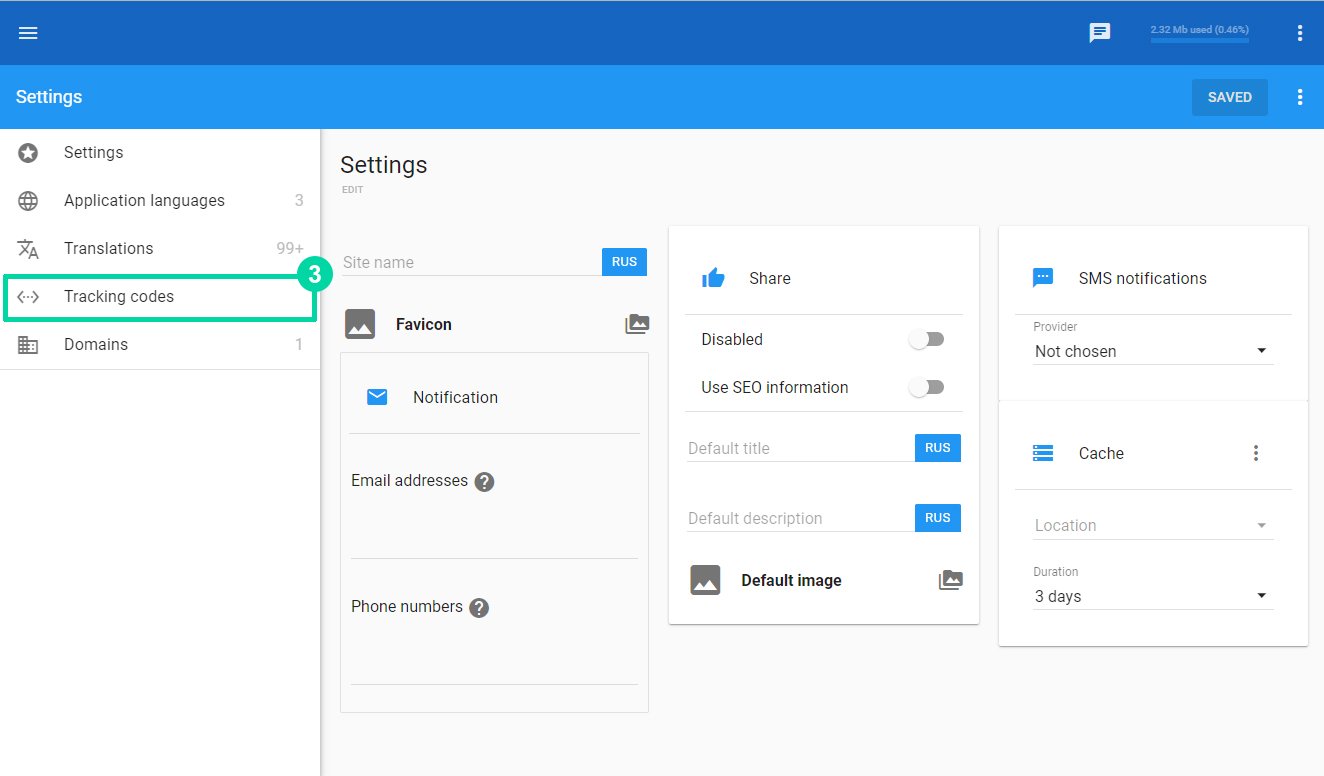
Task: Click the storage usage progress bar
Action: point(1200,40)
